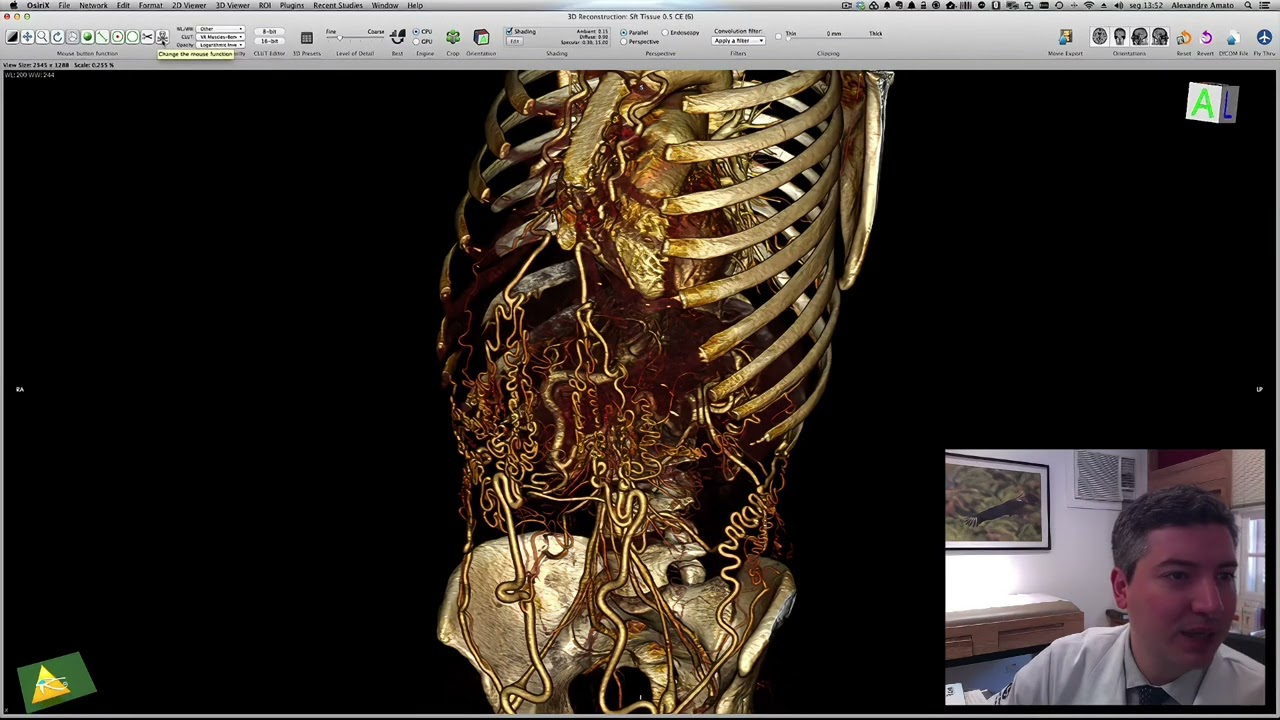Click the Alexandre Amato user menu

(1203, 5)
